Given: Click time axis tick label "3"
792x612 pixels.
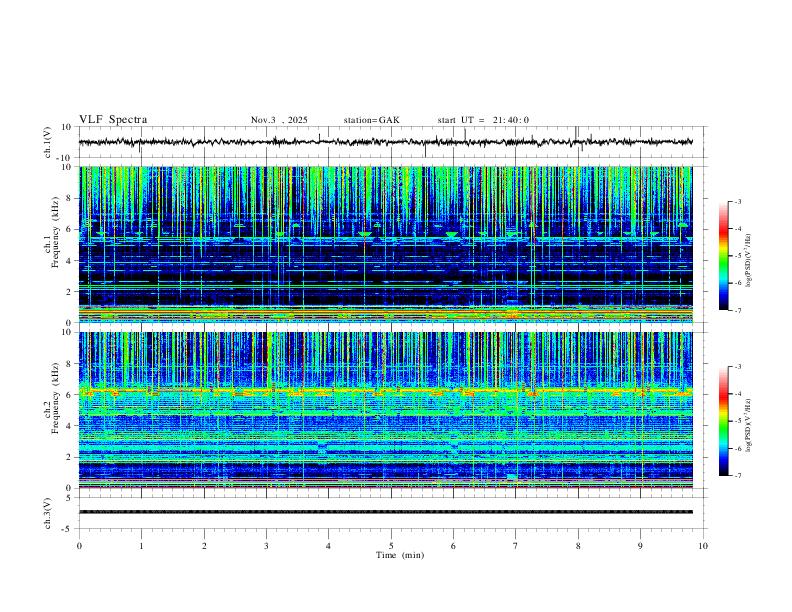Looking at the screenshot, I should point(266,546).
